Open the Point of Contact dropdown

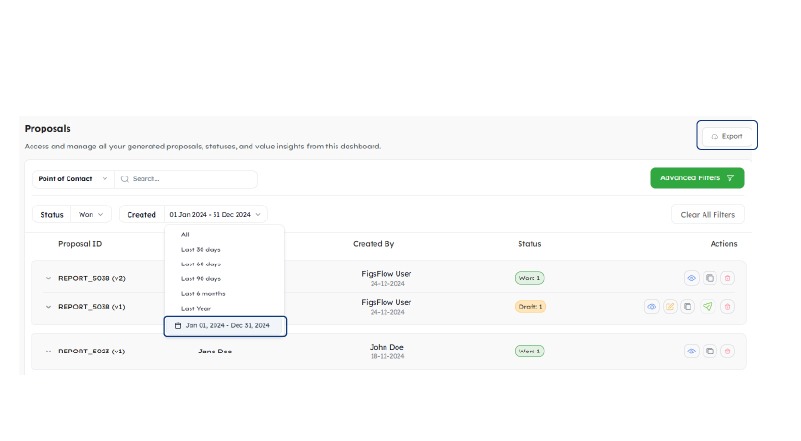coord(73,179)
